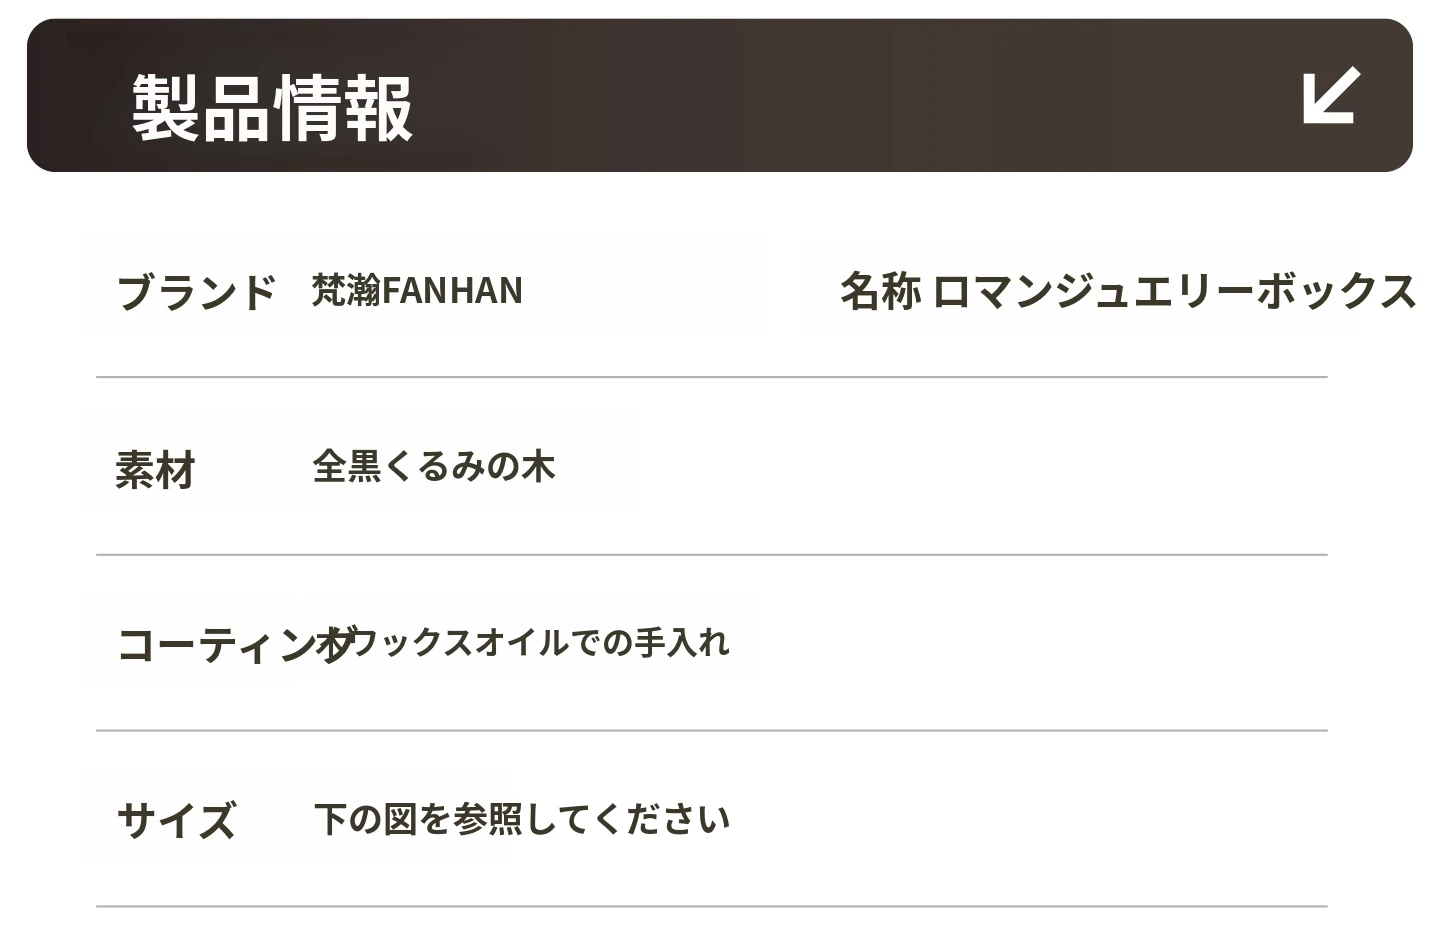Select the サイズ row label
Viewport: 1440px width, 948px height.
tap(176, 821)
